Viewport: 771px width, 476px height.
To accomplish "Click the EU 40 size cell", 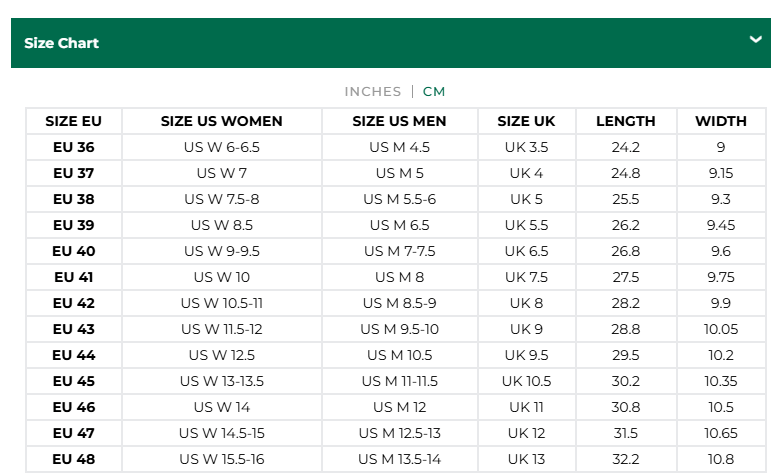I will pyautogui.click(x=74, y=251).
